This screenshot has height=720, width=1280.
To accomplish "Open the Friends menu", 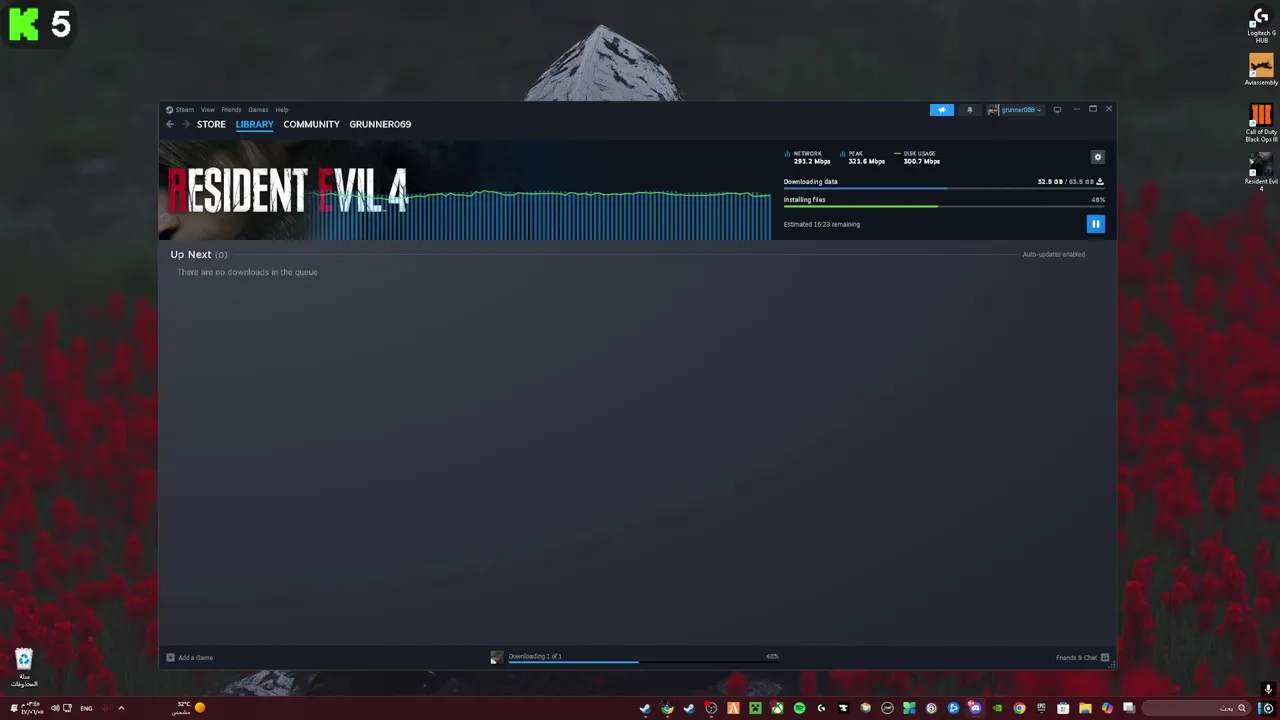I will (x=231, y=110).
